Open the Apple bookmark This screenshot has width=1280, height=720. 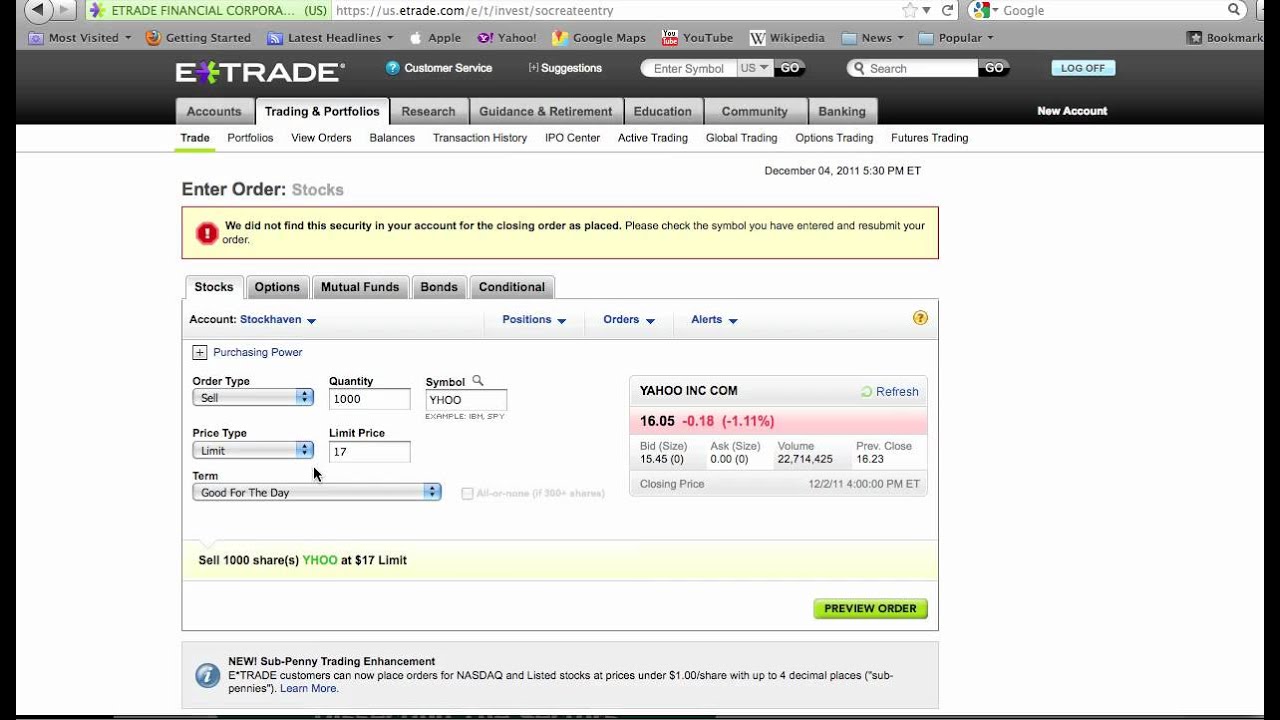(435, 38)
